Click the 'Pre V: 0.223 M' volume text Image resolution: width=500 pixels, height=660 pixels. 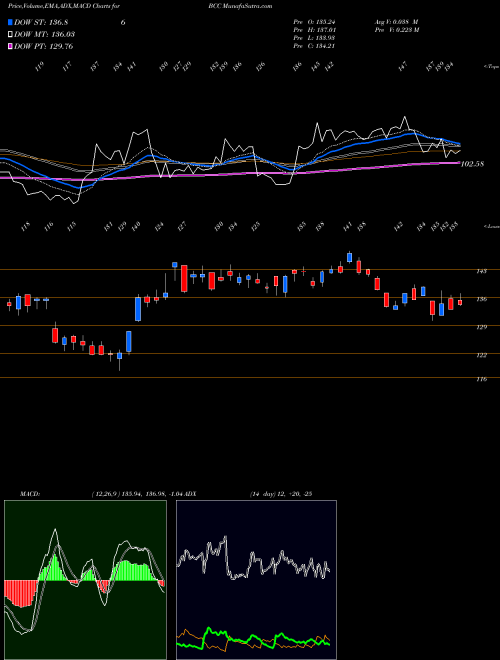(396, 30)
